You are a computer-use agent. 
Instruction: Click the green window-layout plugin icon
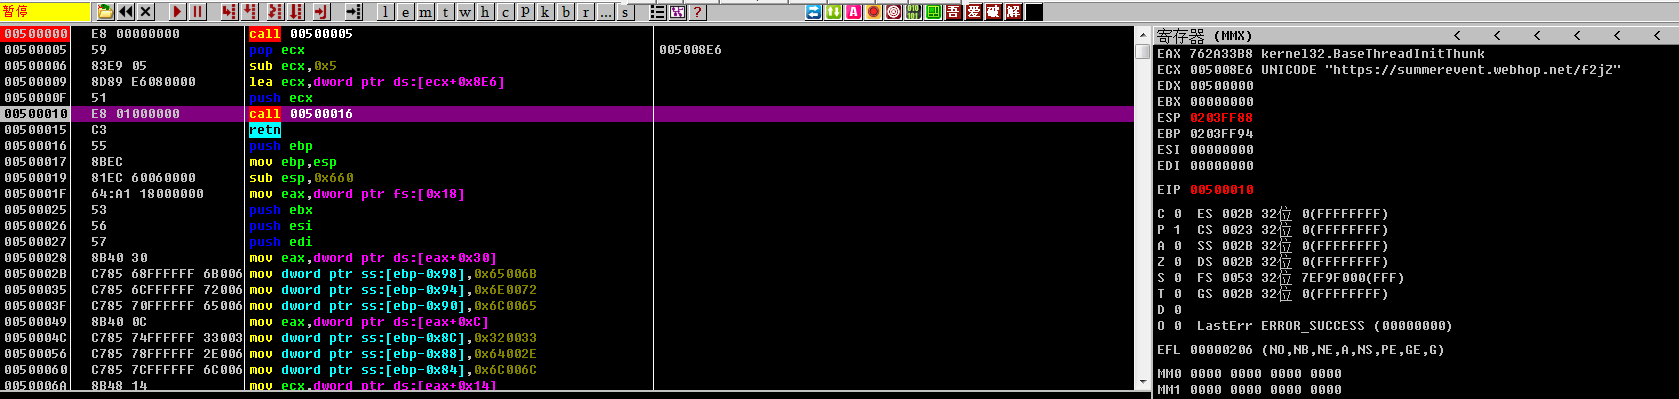pos(933,12)
